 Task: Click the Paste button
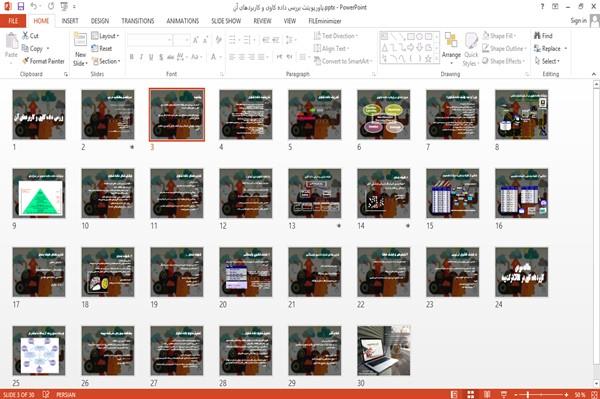pyautogui.click(x=11, y=46)
